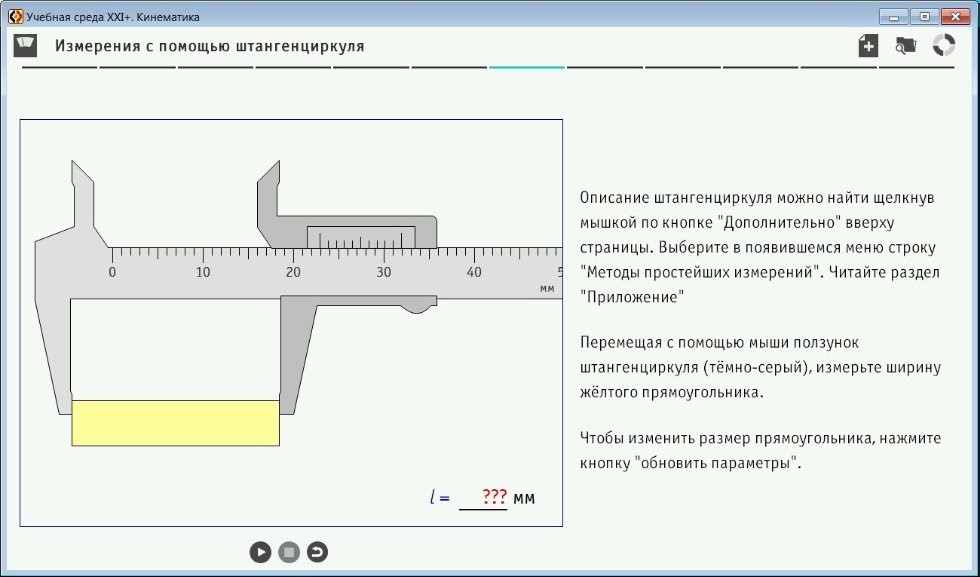Image resolution: width=980 pixels, height=577 pixels.
Task: Click the blue l = label
Action: pos(440,496)
